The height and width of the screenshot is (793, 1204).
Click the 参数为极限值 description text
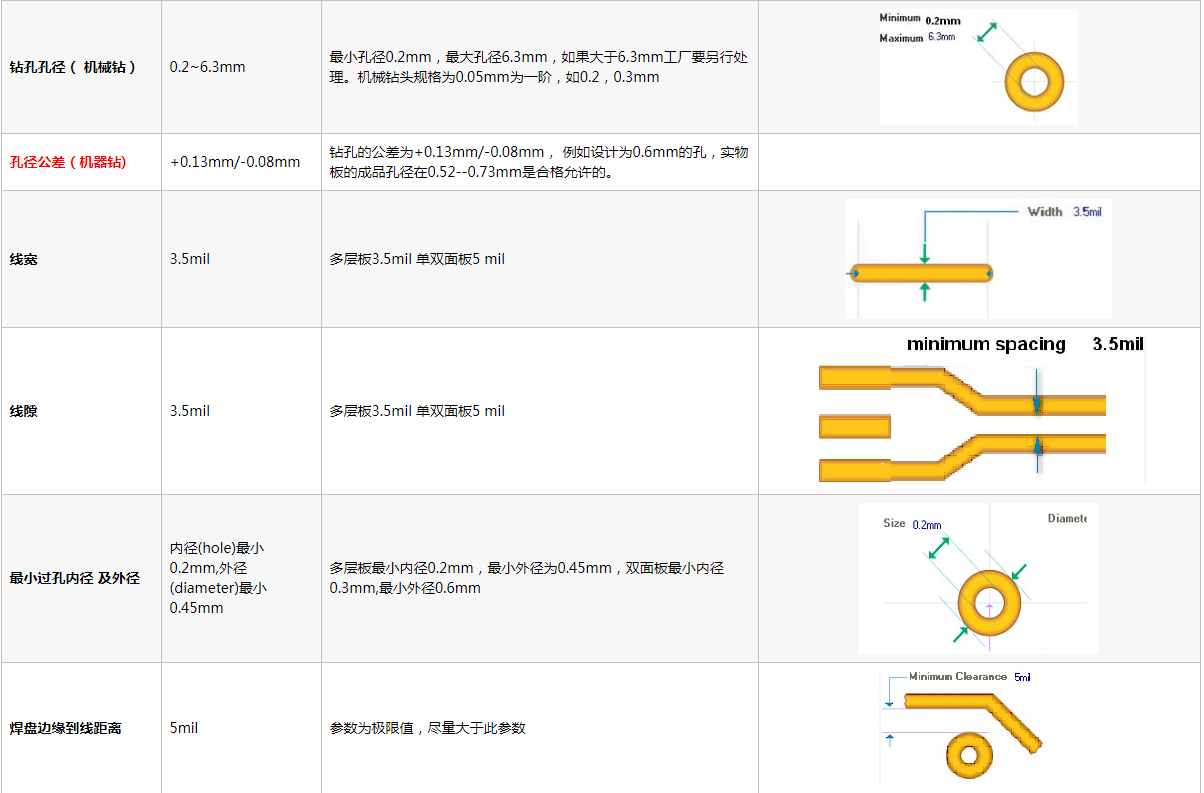(x=427, y=728)
